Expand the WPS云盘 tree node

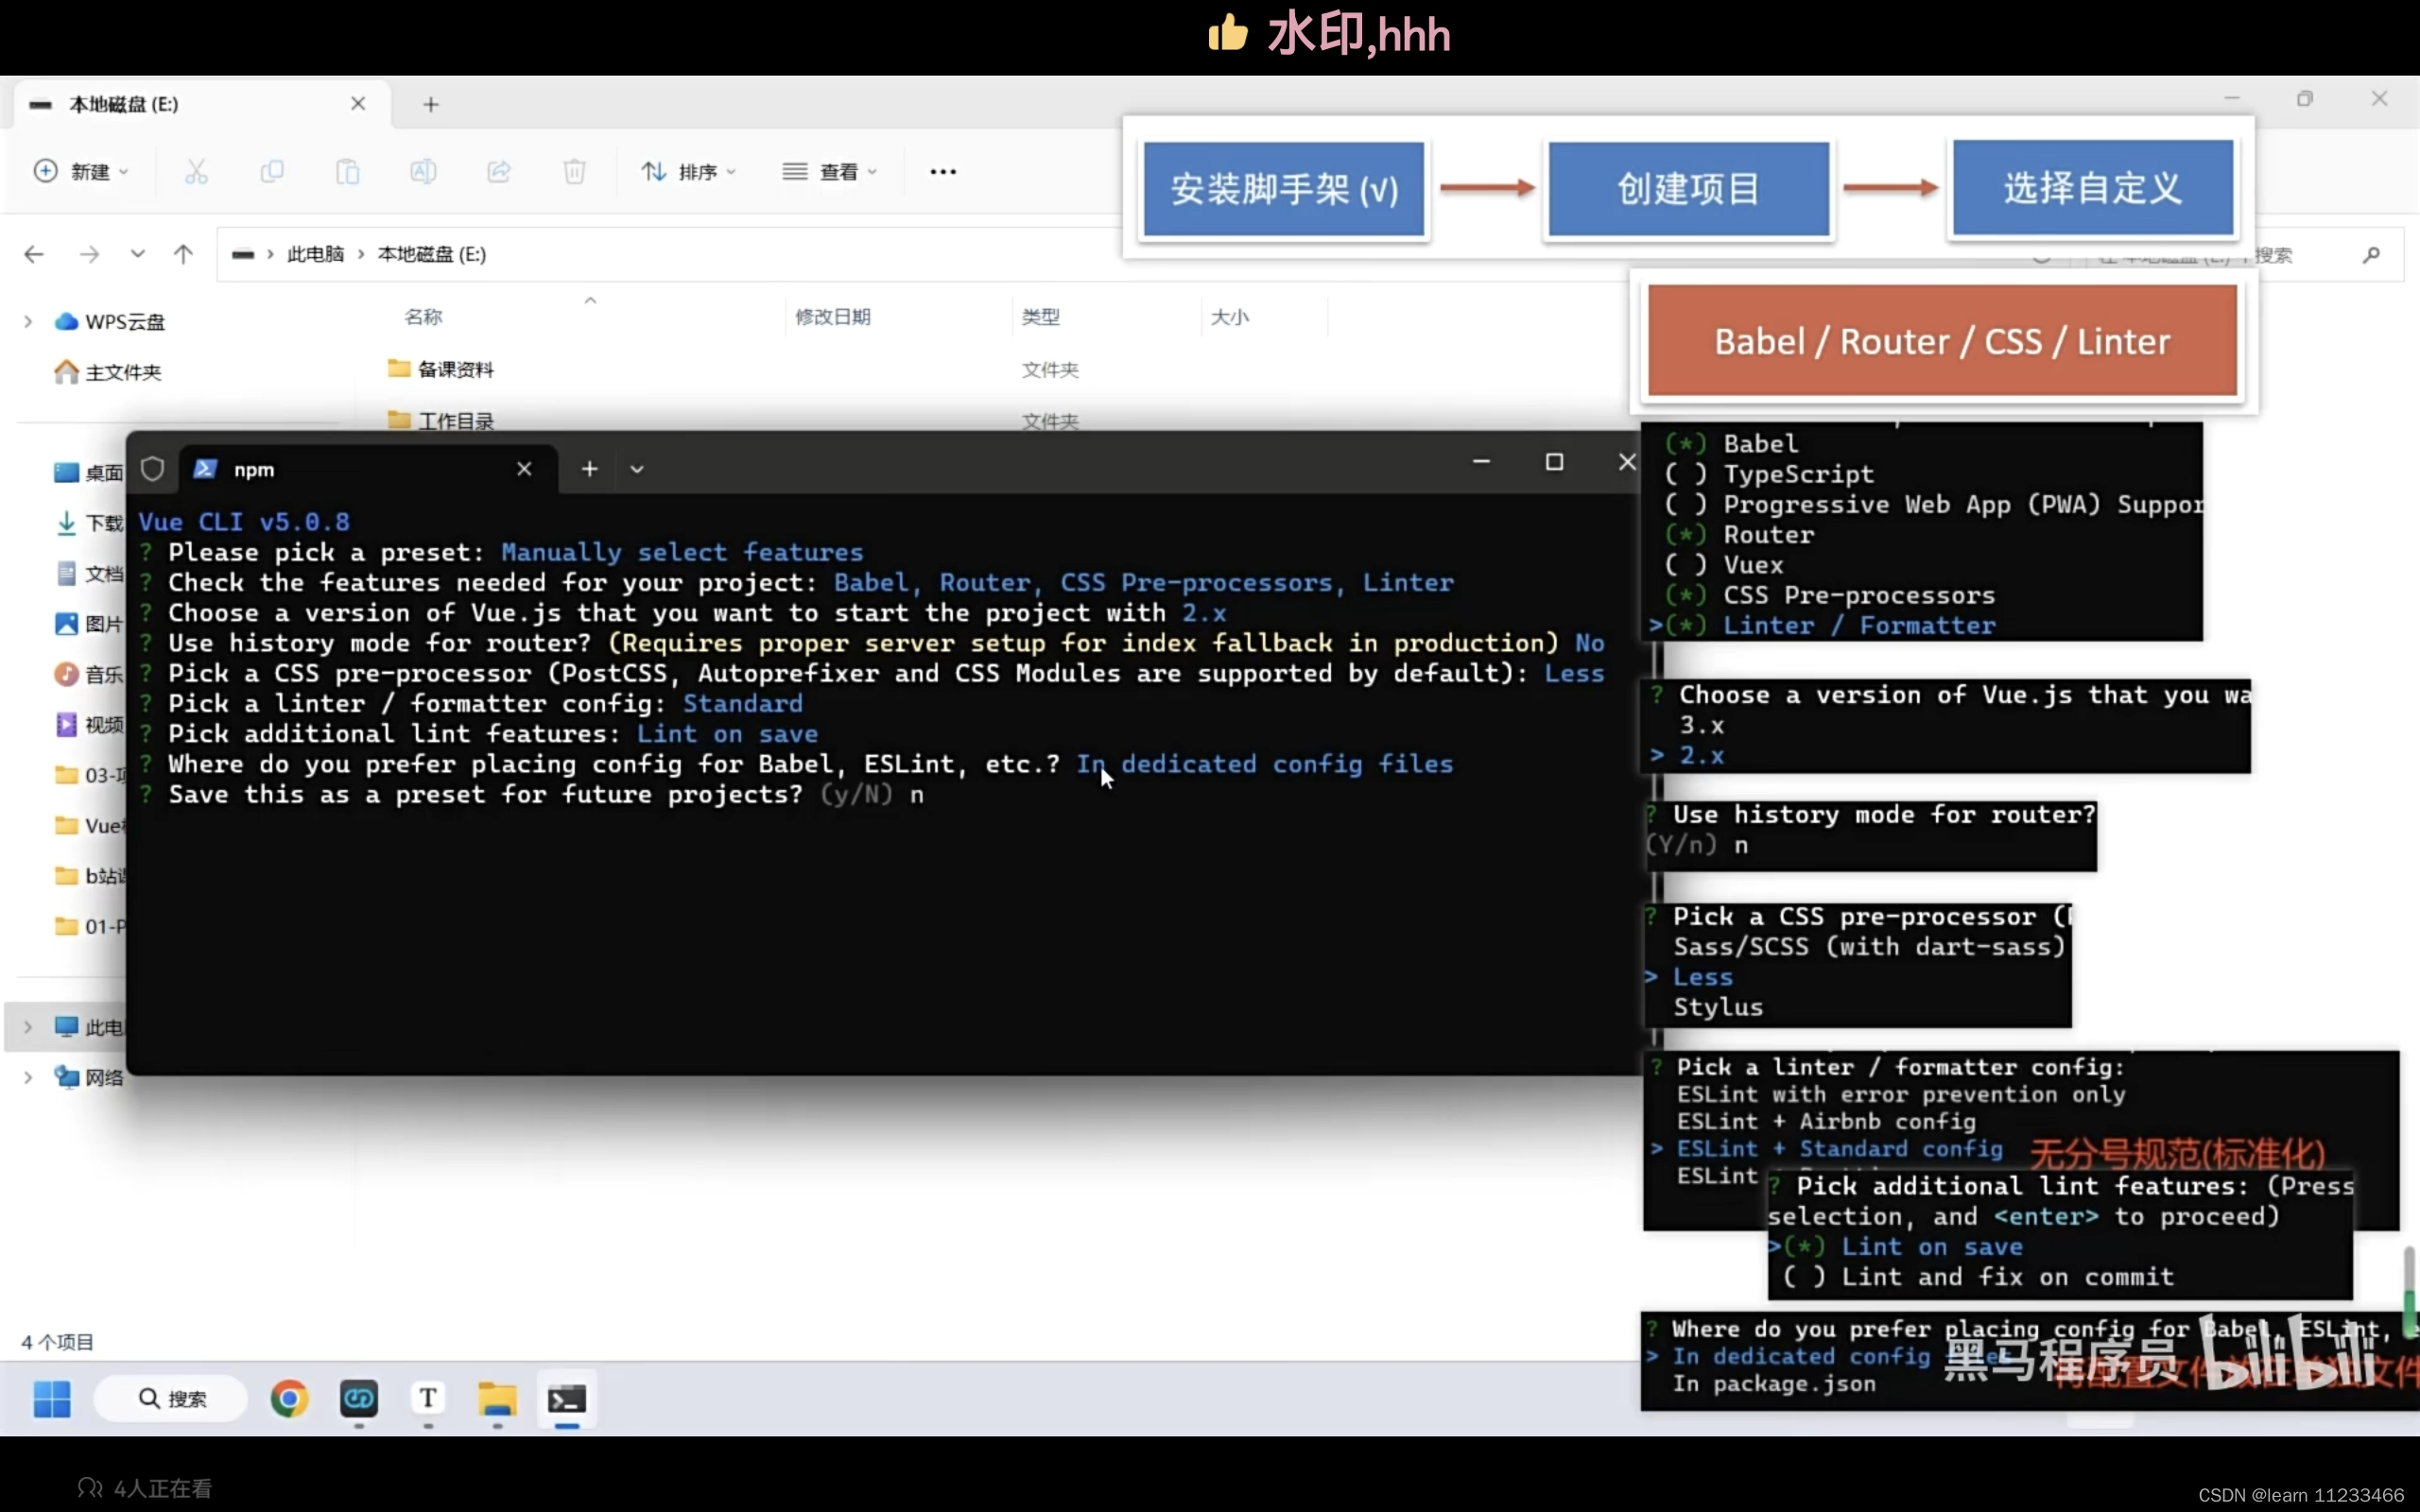[28, 321]
